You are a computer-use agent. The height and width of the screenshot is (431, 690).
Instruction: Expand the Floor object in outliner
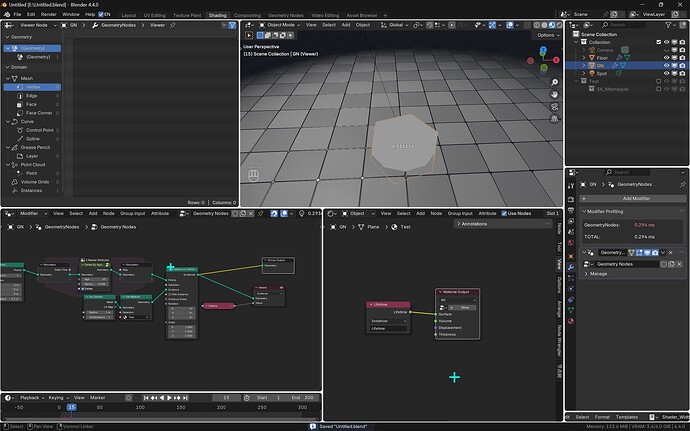pyautogui.click(x=584, y=58)
